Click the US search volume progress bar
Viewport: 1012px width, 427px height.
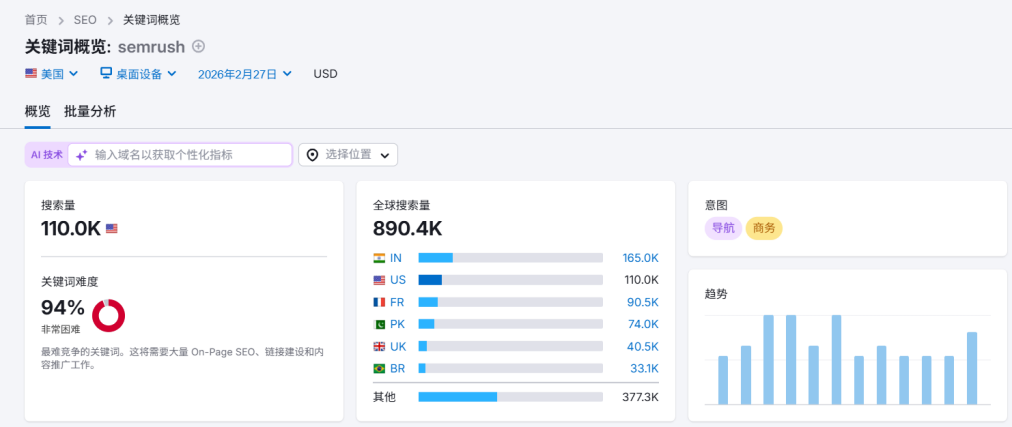point(511,280)
